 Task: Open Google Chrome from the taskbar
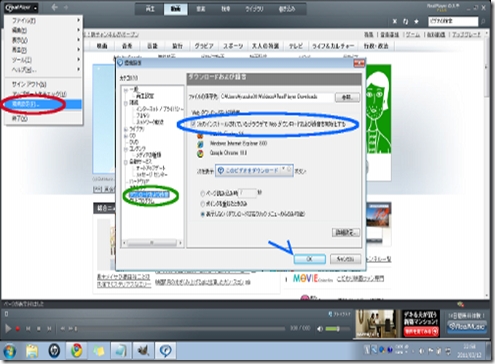[76, 351]
